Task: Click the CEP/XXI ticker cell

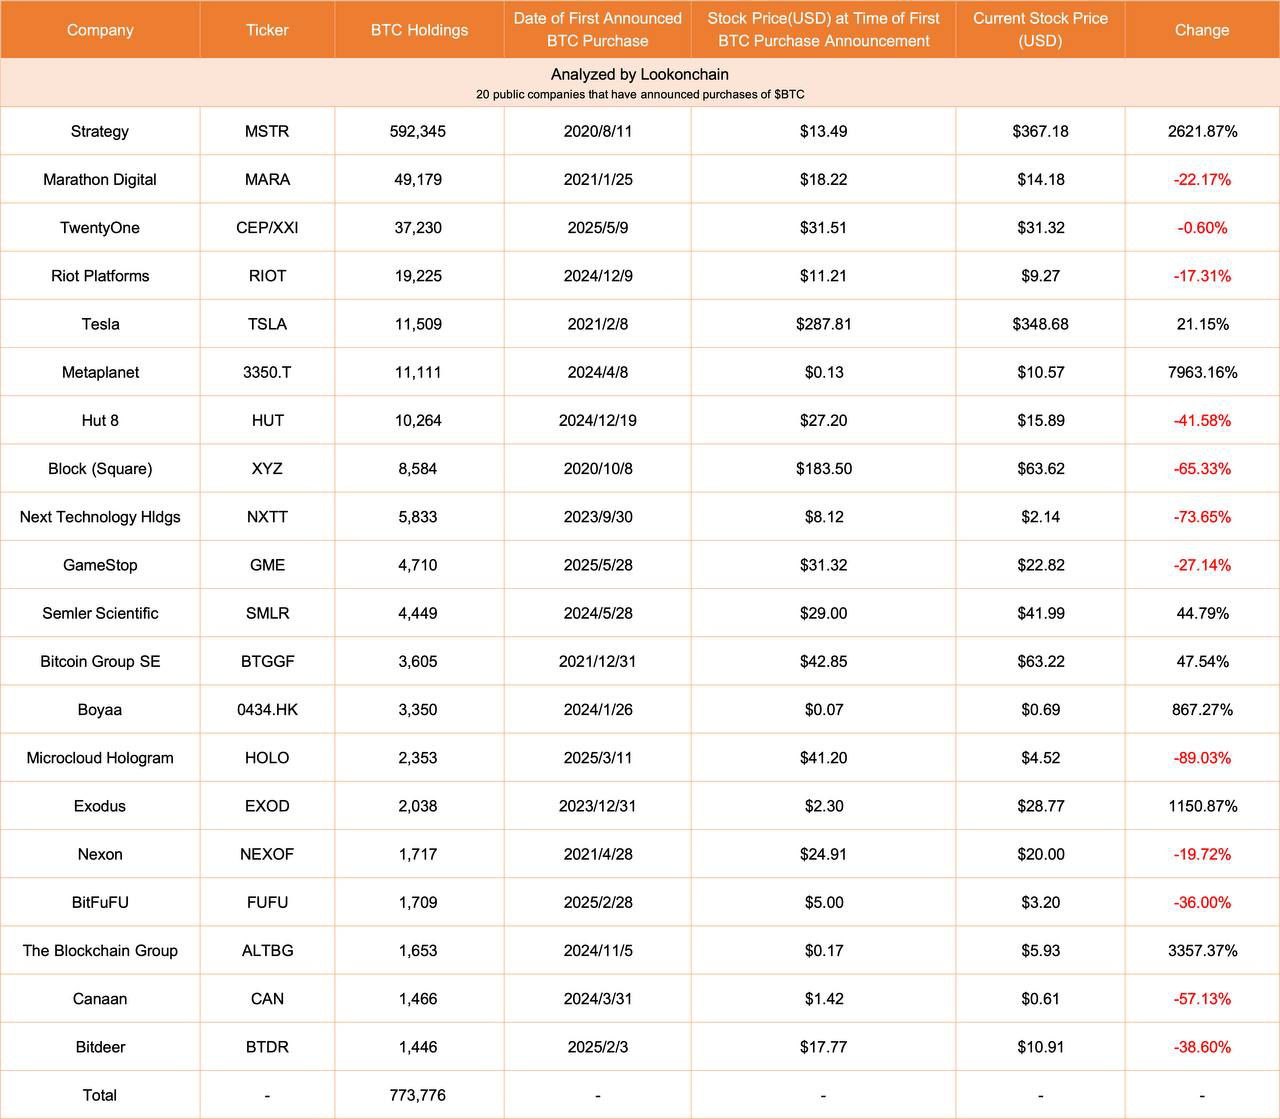Action: coord(267,227)
